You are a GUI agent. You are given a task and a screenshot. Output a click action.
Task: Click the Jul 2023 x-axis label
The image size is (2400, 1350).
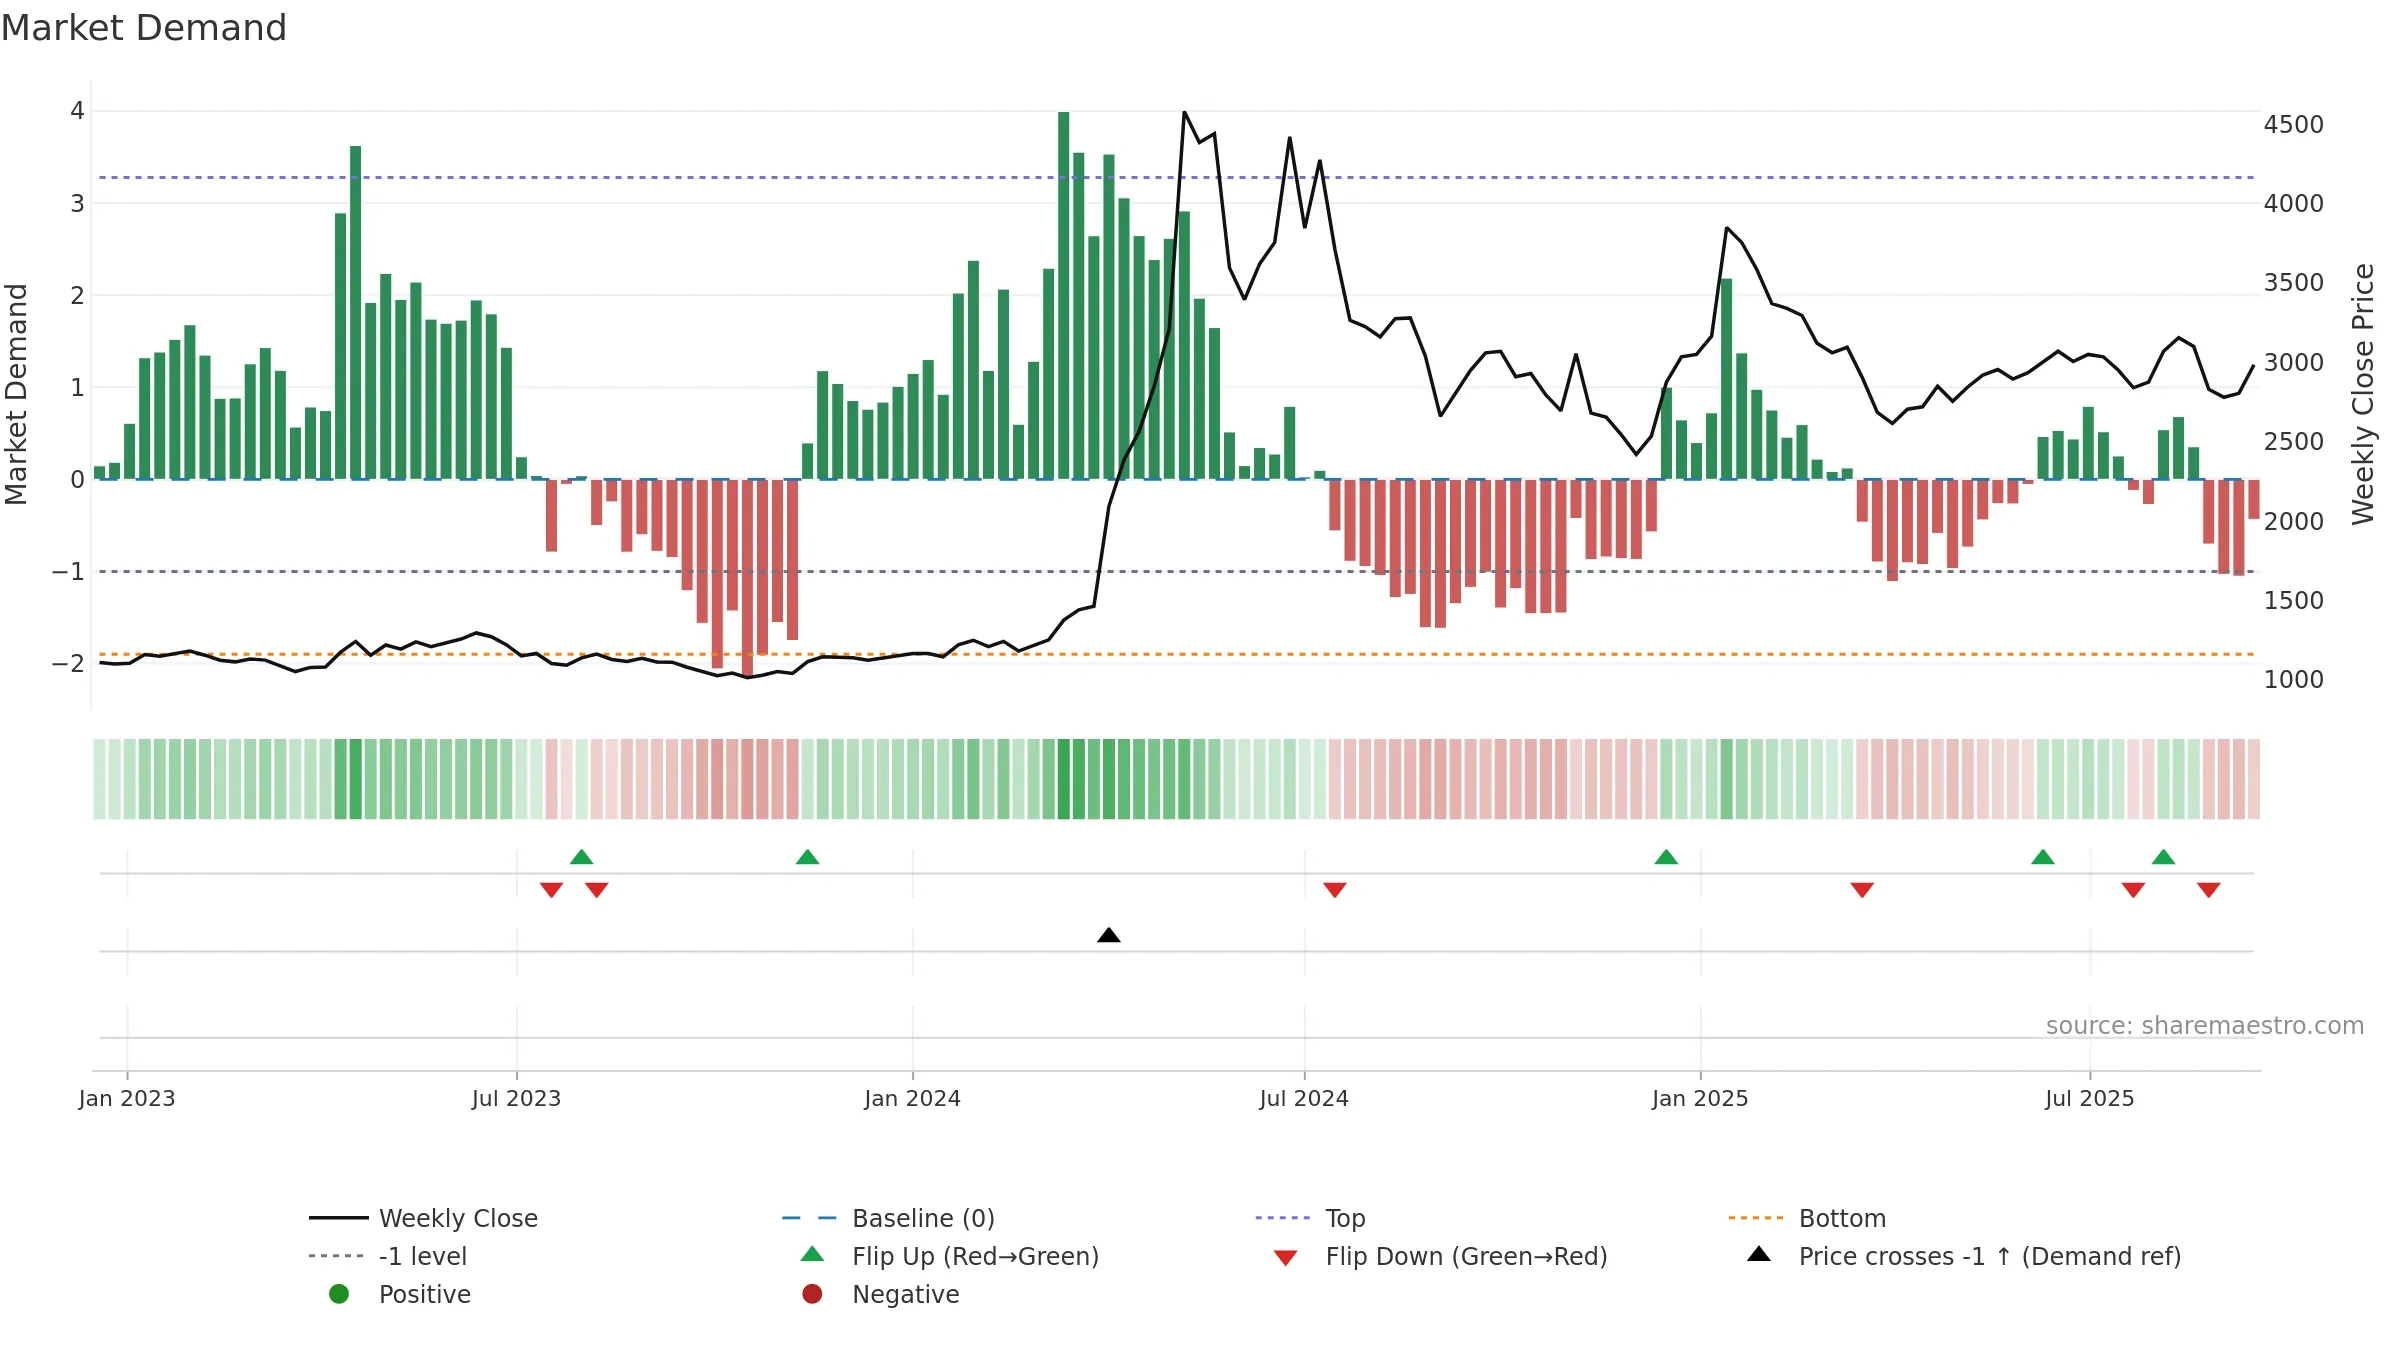tap(517, 1098)
